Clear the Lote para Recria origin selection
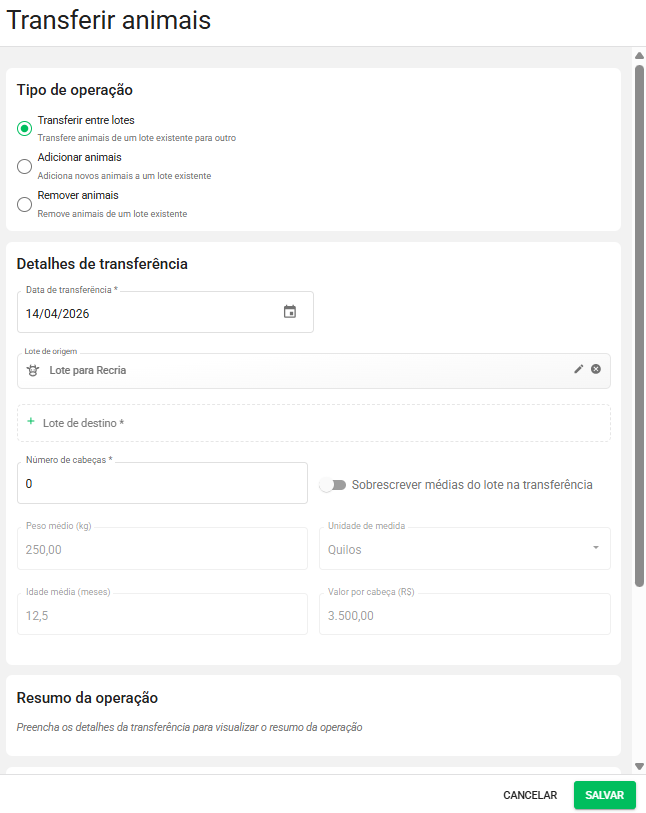This screenshot has height=813, width=646. (x=596, y=369)
